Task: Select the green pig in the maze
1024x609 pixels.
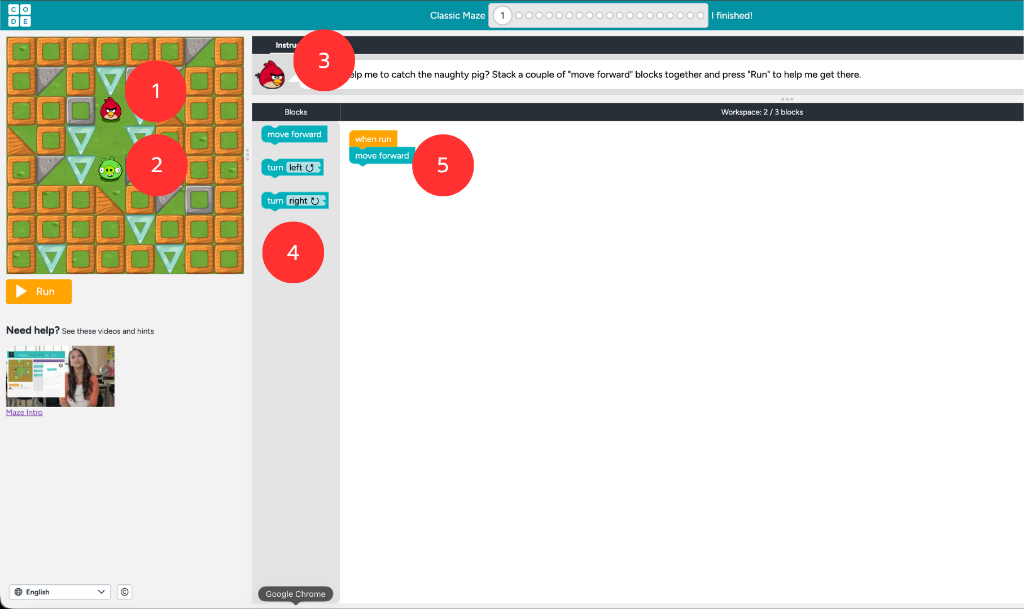Action: (x=110, y=169)
